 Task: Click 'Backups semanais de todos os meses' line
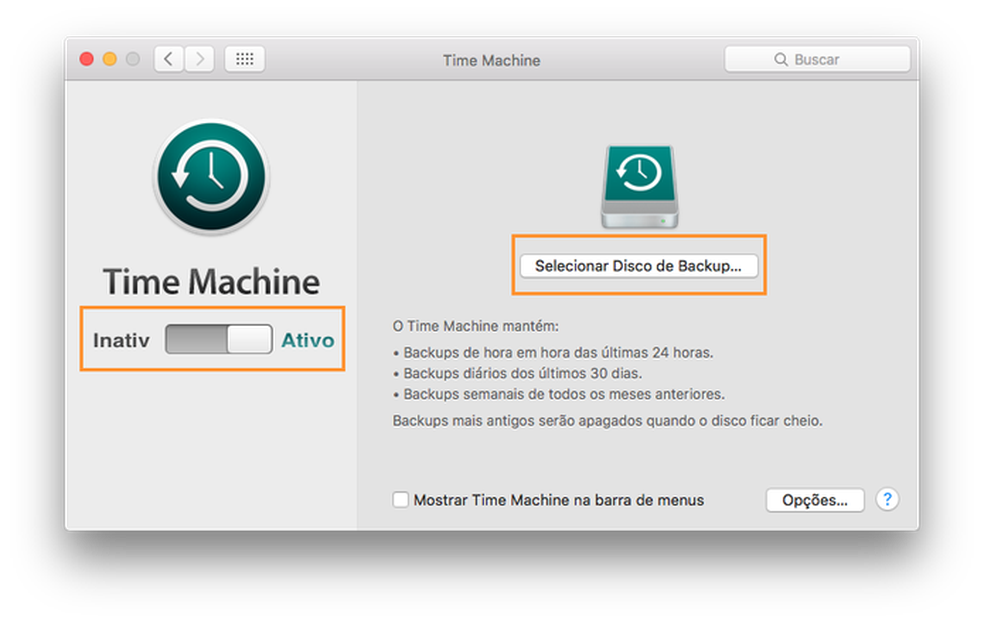(x=559, y=394)
